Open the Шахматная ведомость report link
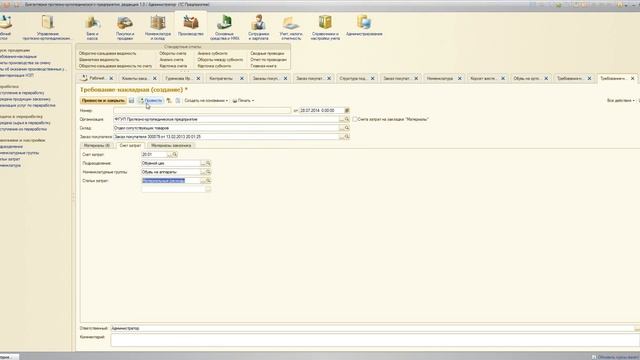 click(x=99, y=60)
